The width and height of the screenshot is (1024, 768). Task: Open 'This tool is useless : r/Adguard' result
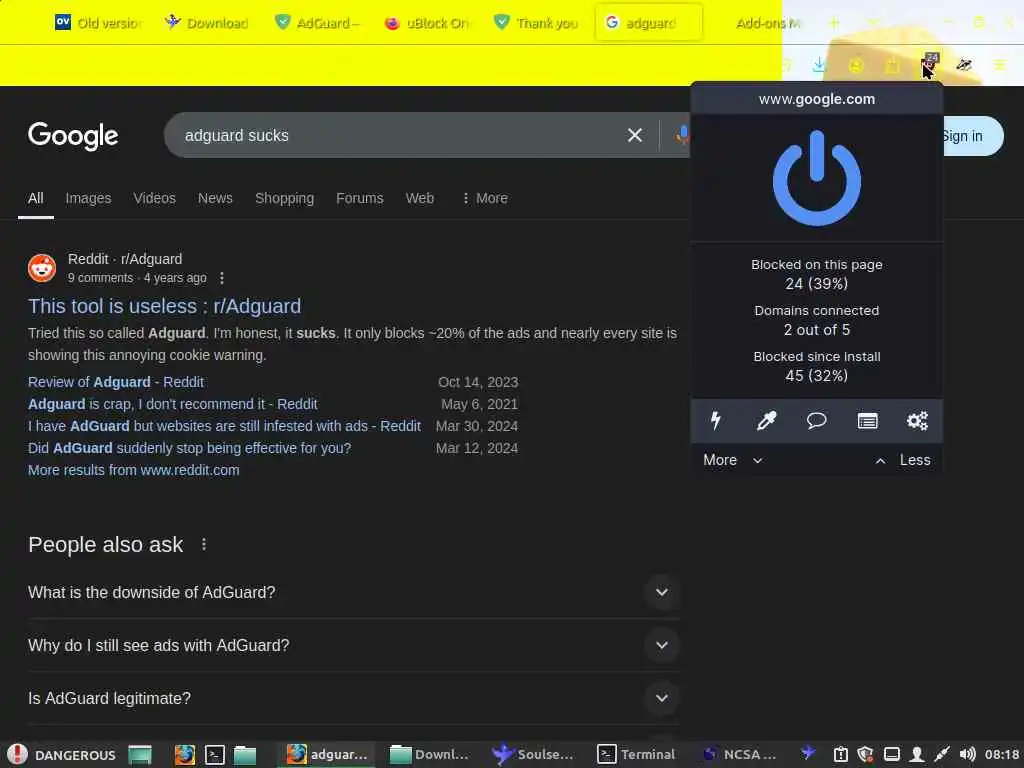(165, 306)
